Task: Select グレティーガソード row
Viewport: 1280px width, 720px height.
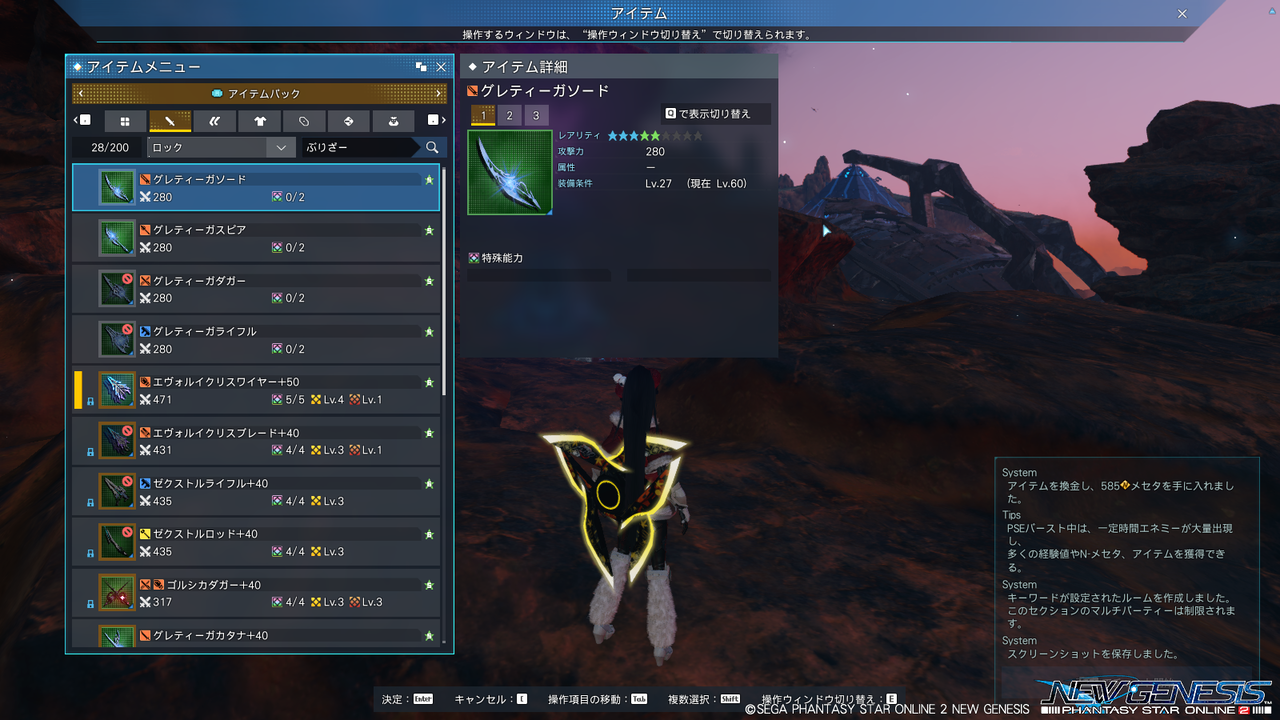Action: [x=256, y=188]
